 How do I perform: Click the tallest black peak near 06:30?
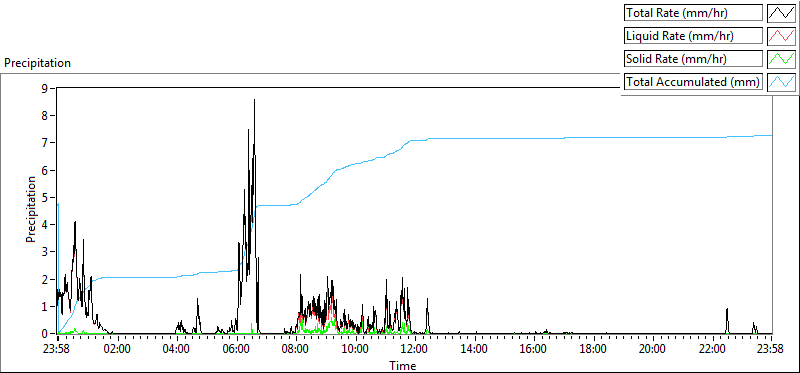[254, 102]
